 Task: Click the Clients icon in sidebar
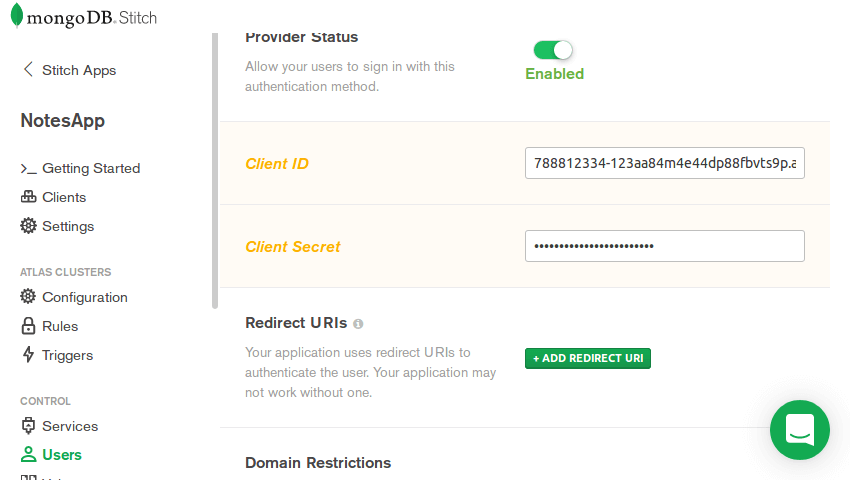point(28,197)
